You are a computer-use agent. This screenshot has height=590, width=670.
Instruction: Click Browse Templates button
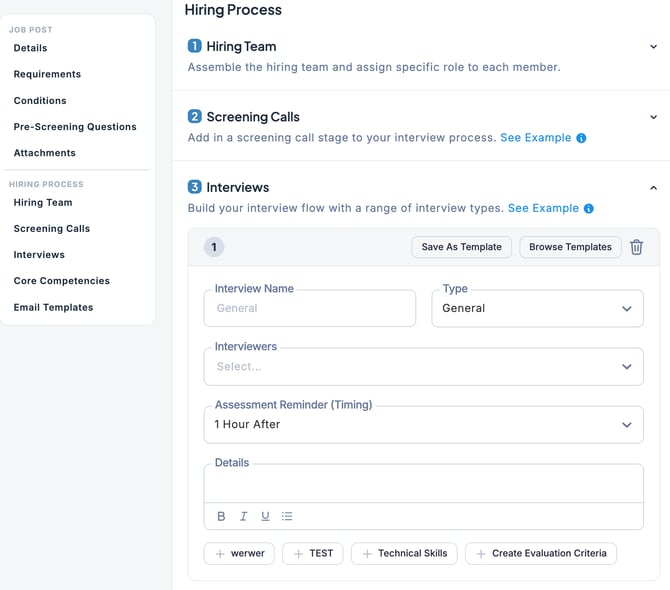pos(570,247)
